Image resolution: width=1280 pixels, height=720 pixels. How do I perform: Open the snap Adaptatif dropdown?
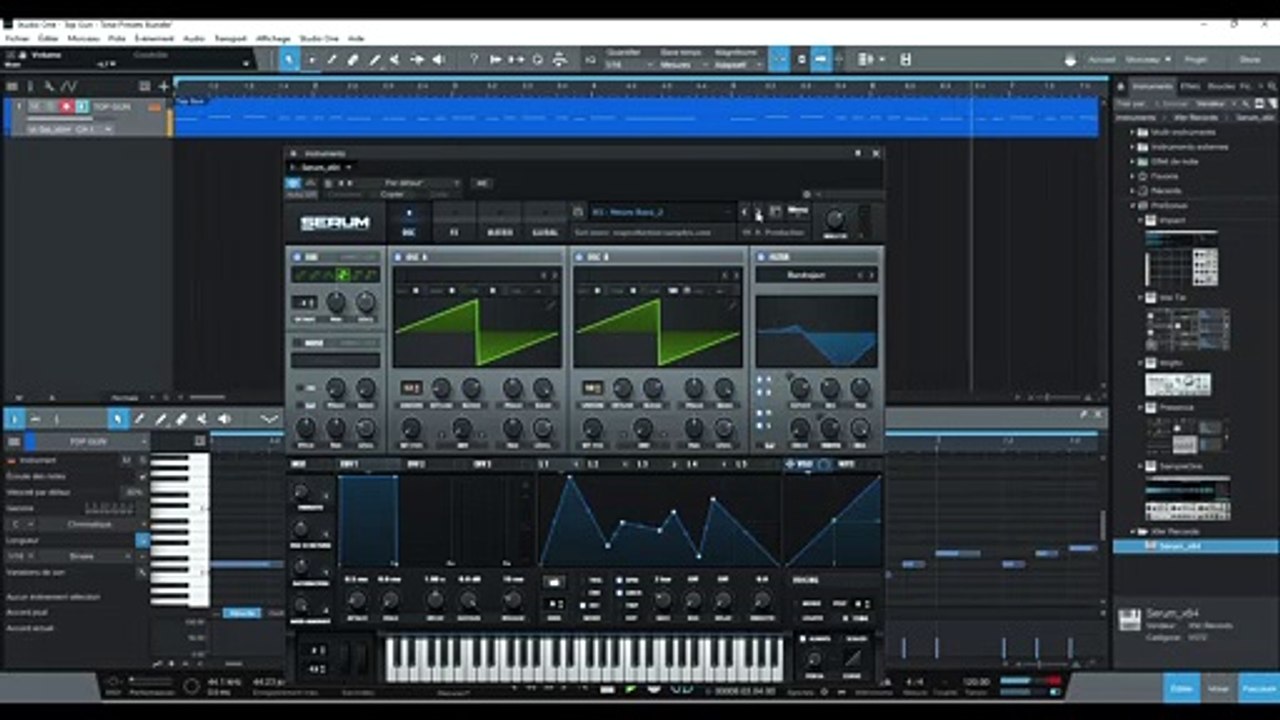pyautogui.click(x=740, y=65)
